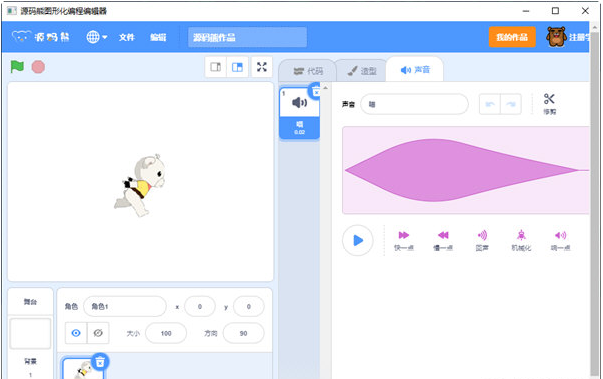
Task: Open the 编辑 menu
Action: (x=158, y=37)
